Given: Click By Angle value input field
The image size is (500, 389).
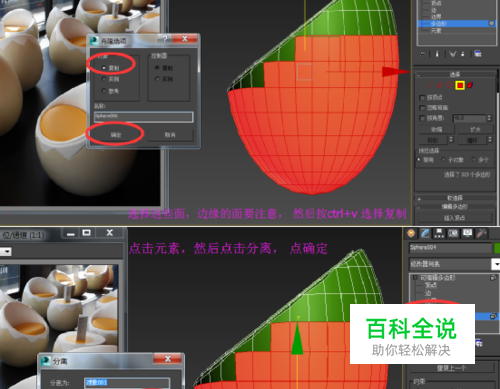Looking at the screenshot, I should point(469,118).
